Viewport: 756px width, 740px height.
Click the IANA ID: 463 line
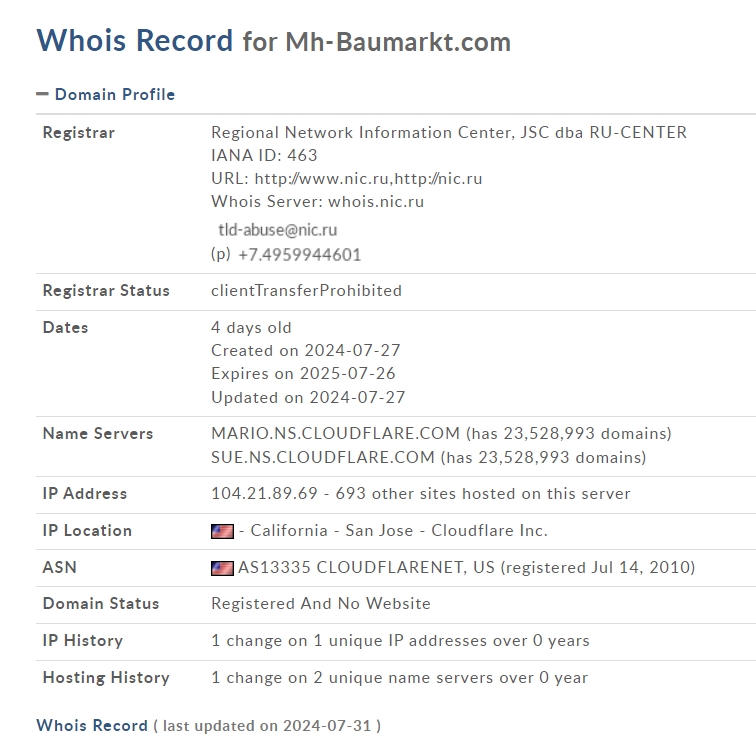tap(264, 155)
